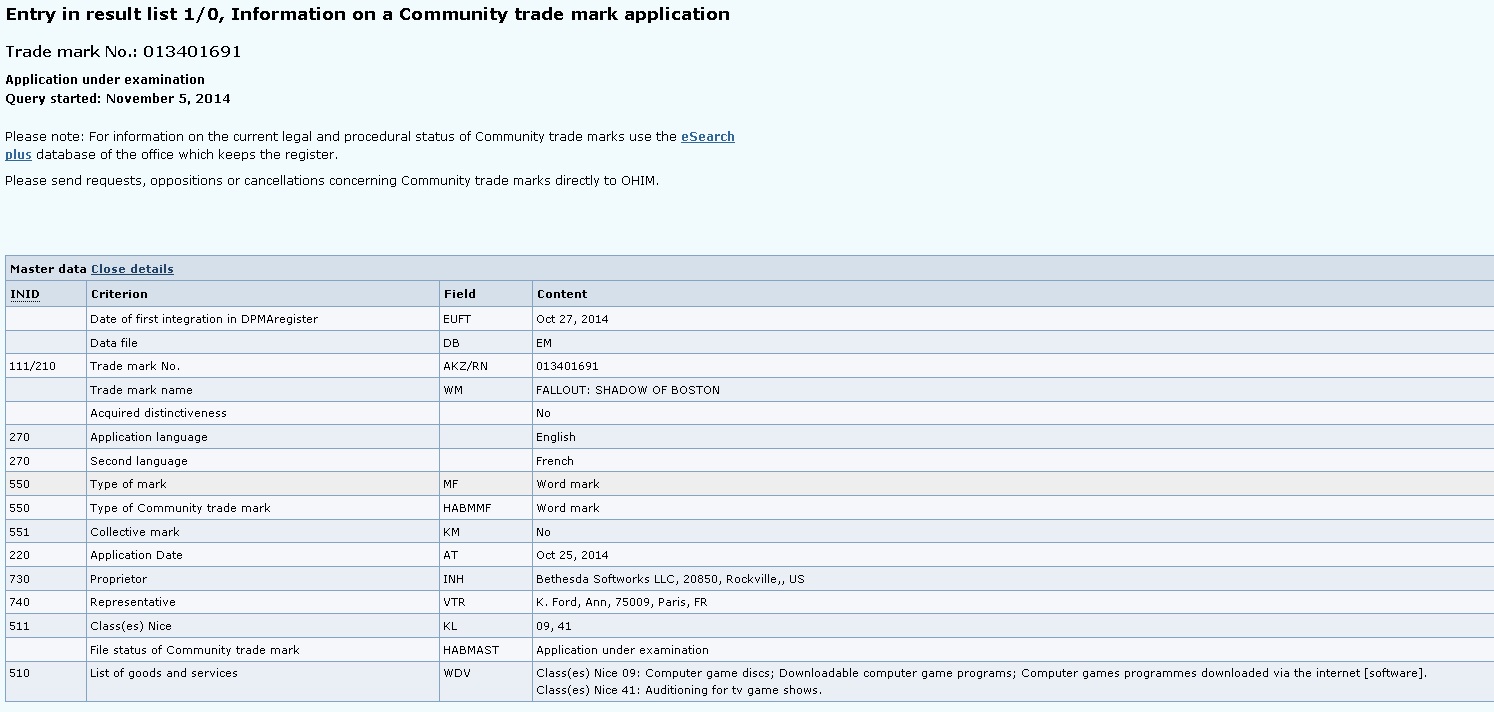1494x712 pixels.
Task: Click the Query started: November 5, 2014 line
Action: [118, 98]
